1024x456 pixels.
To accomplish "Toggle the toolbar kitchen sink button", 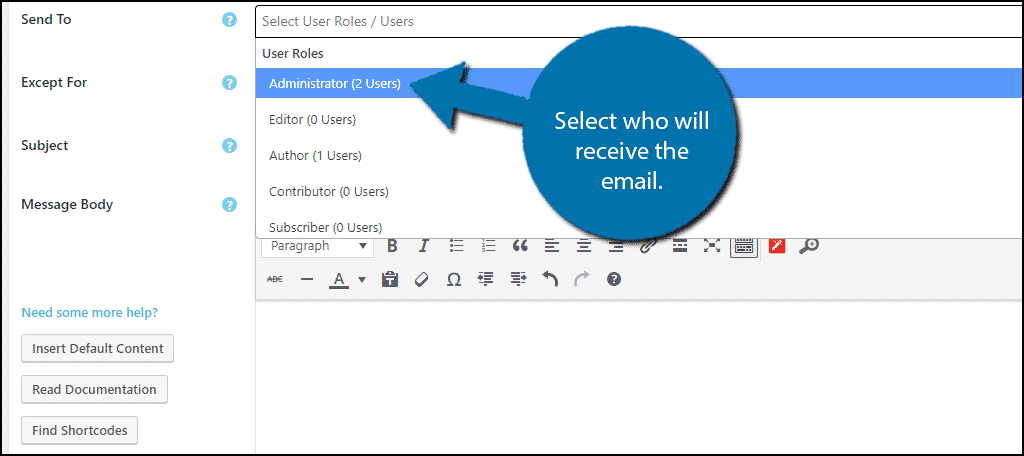I will (x=744, y=246).
